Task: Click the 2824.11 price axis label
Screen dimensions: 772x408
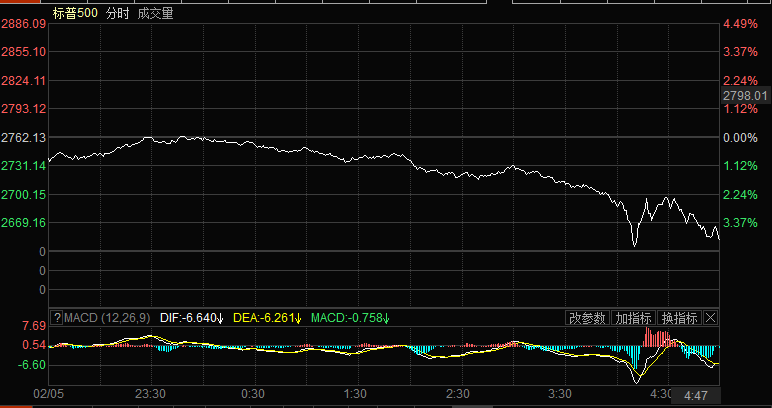Action: tap(24, 80)
